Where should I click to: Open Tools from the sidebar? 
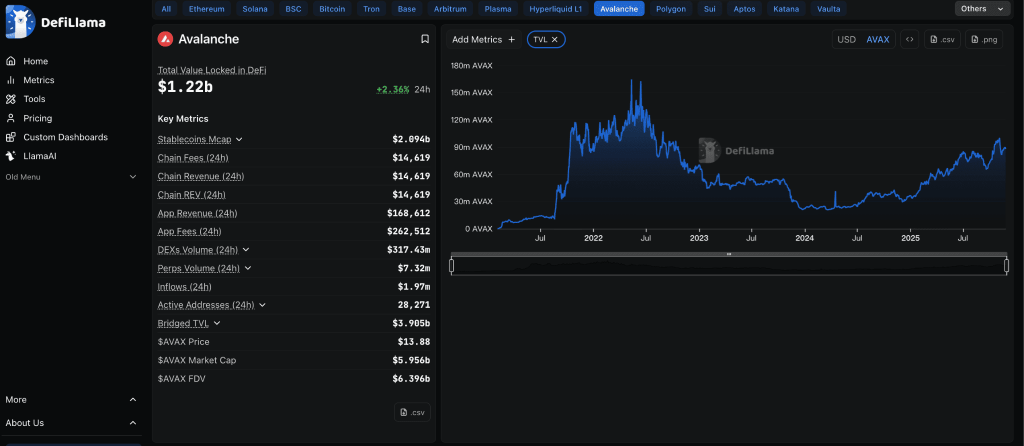[34, 99]
